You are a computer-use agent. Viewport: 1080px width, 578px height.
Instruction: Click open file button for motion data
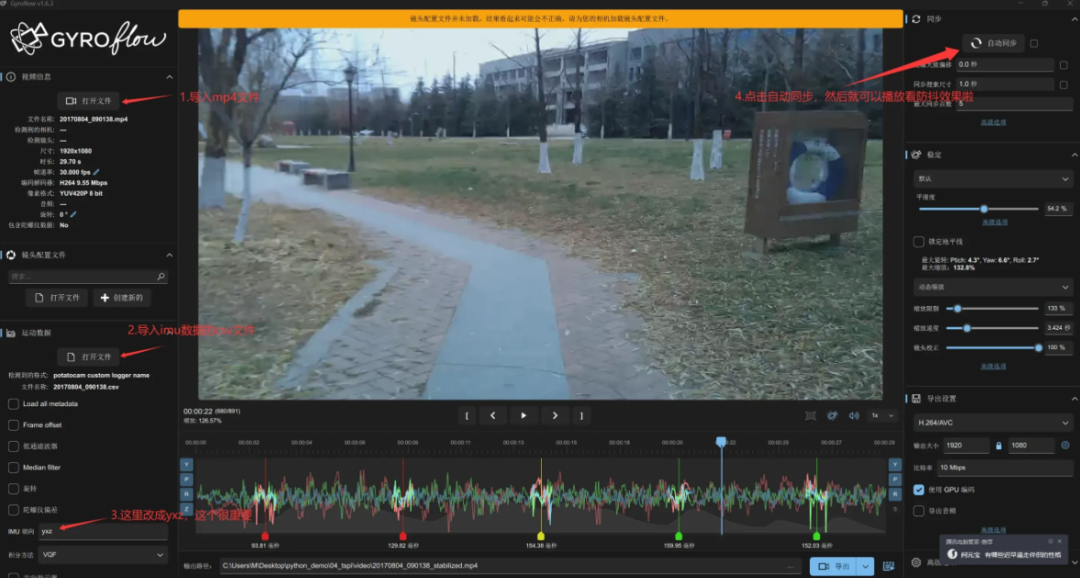(88, 356)
